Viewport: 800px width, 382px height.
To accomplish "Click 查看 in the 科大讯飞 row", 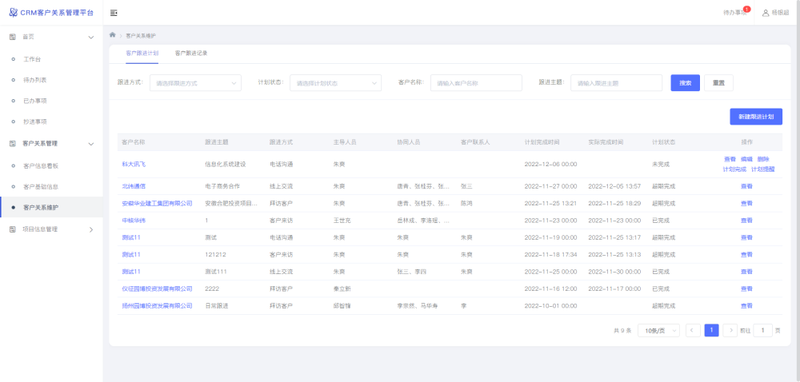I will (x=730, y=159).
